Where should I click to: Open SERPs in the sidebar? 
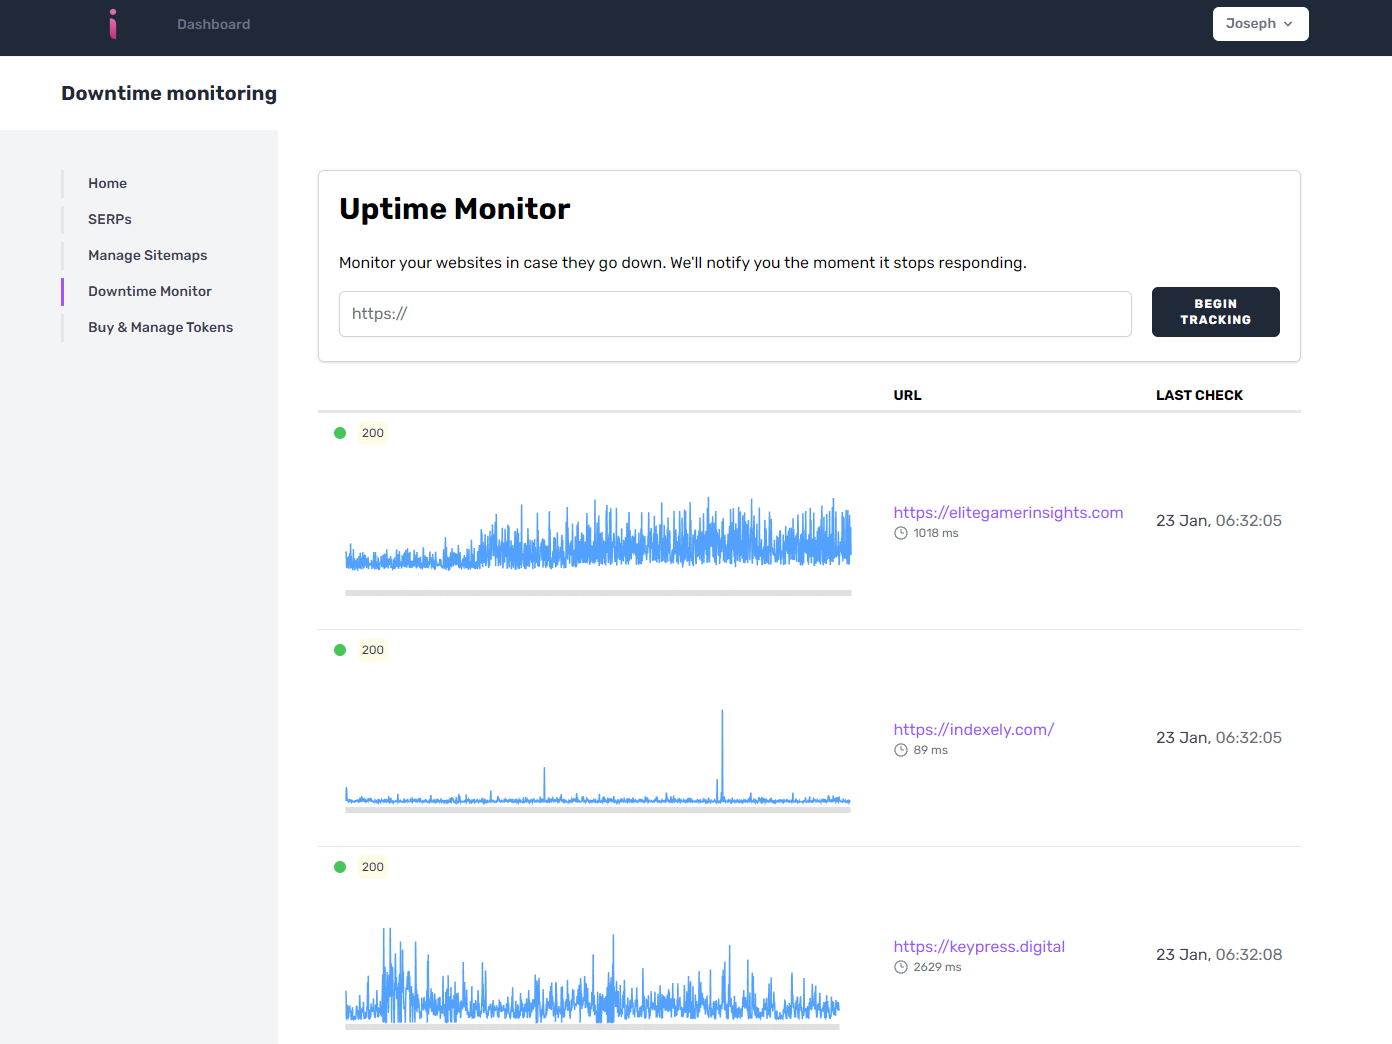tap(110, 219)
